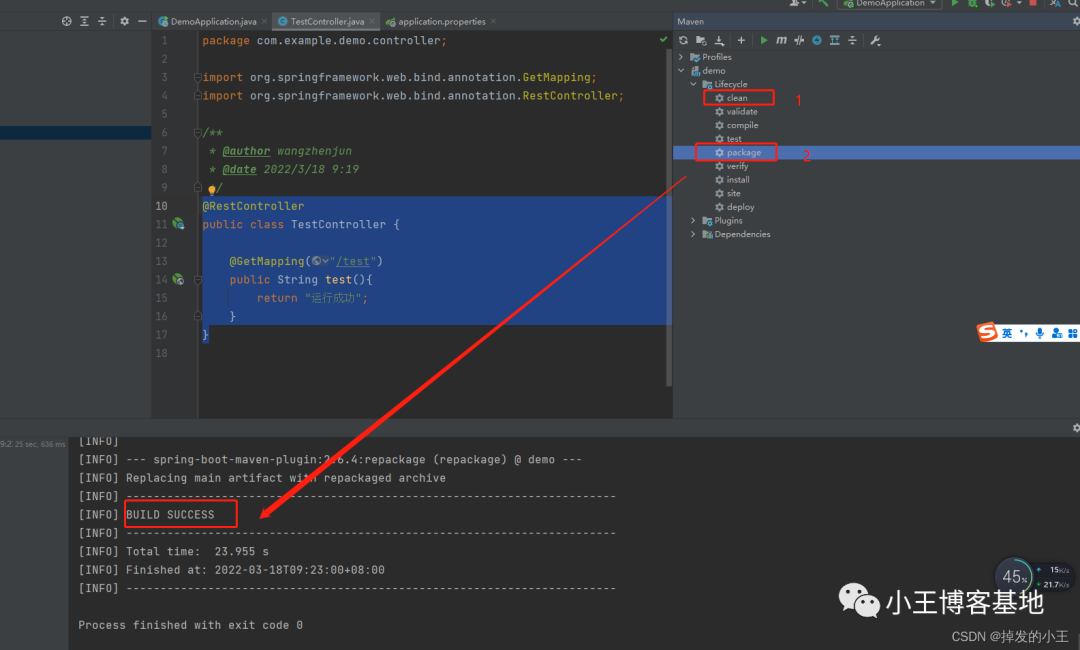Viewport: 1080px width, 650px height.
Task: Toggle Sogou English/Chinese mode button
Action: pos(1007,333)
